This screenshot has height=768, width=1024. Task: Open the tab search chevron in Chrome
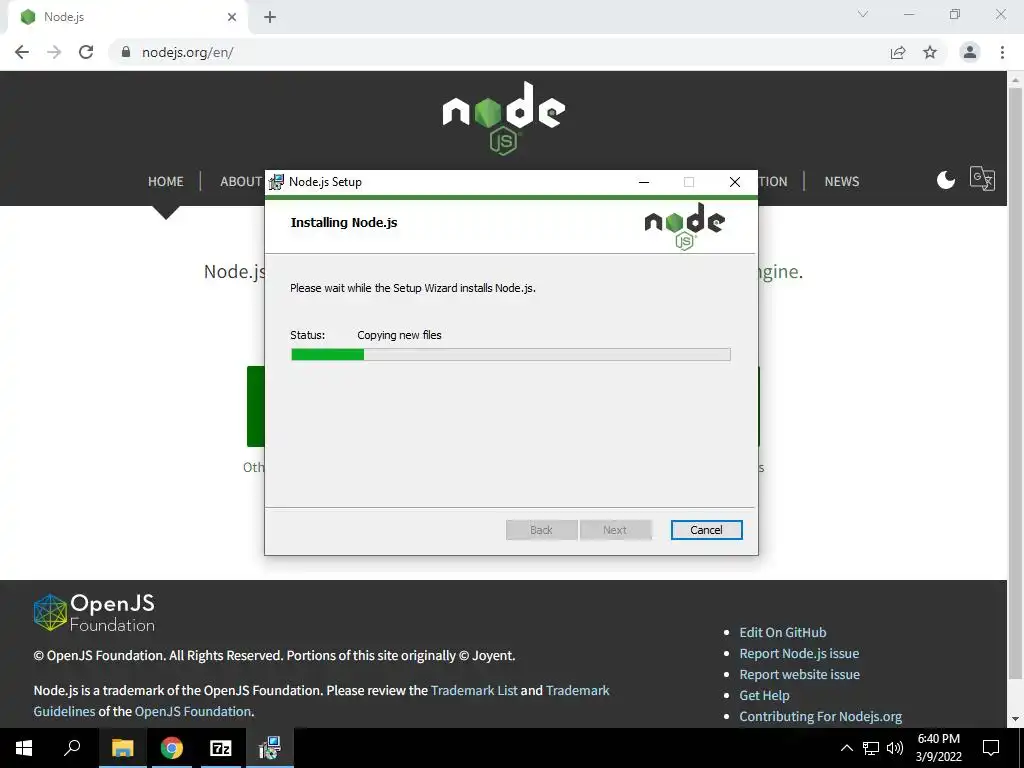(863, 14)
